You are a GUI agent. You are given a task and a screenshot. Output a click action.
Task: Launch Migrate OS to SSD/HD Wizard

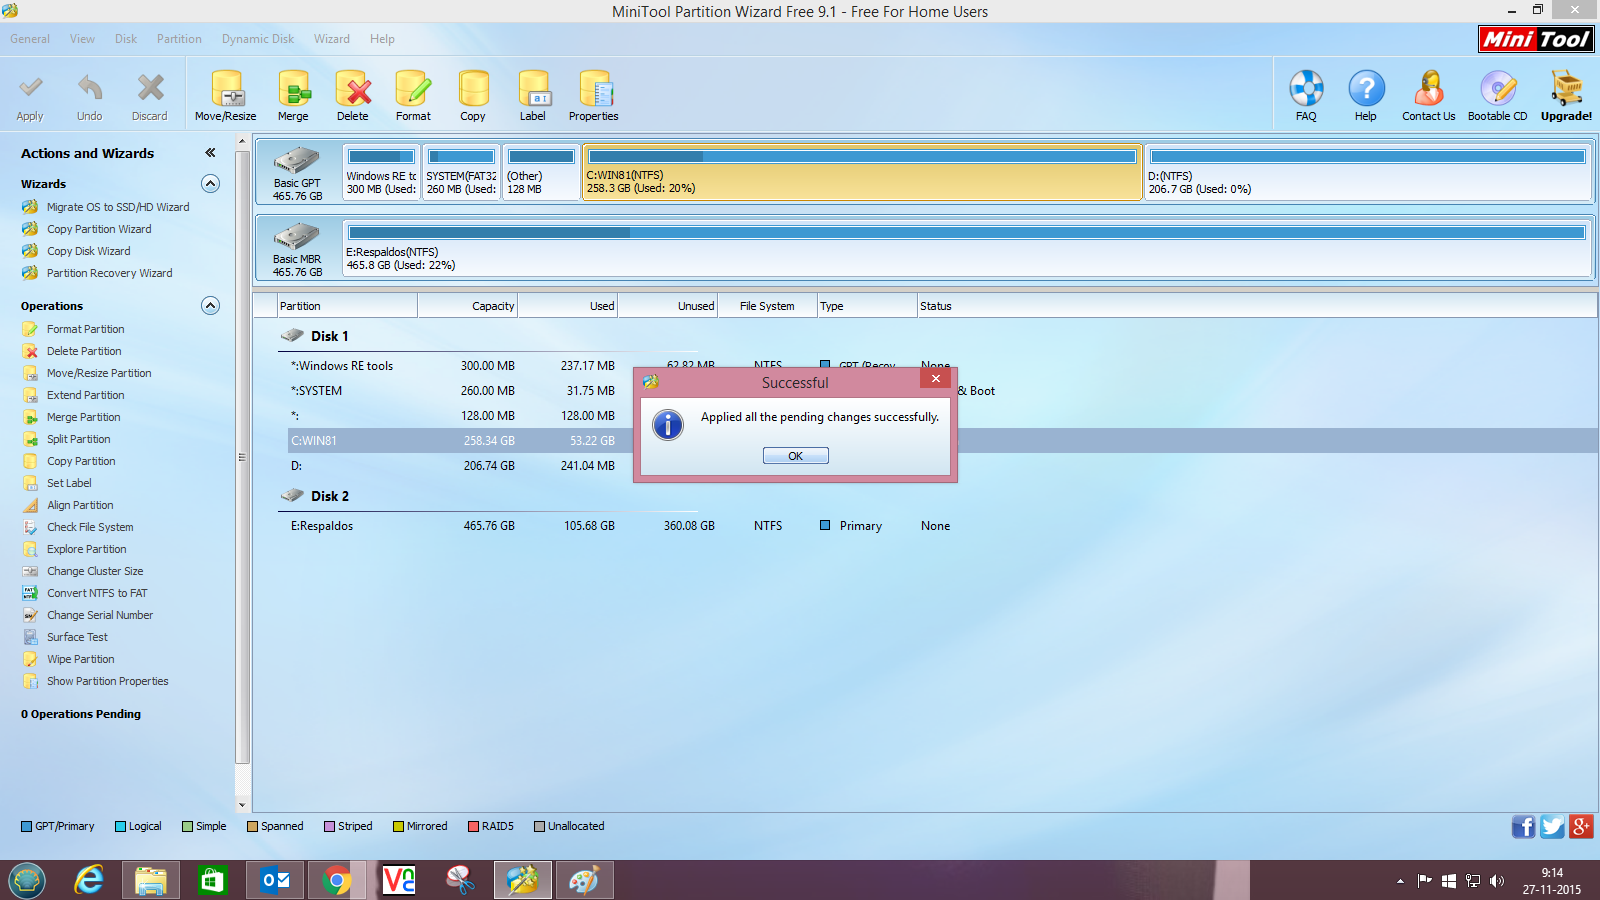[x=118, y=207]
